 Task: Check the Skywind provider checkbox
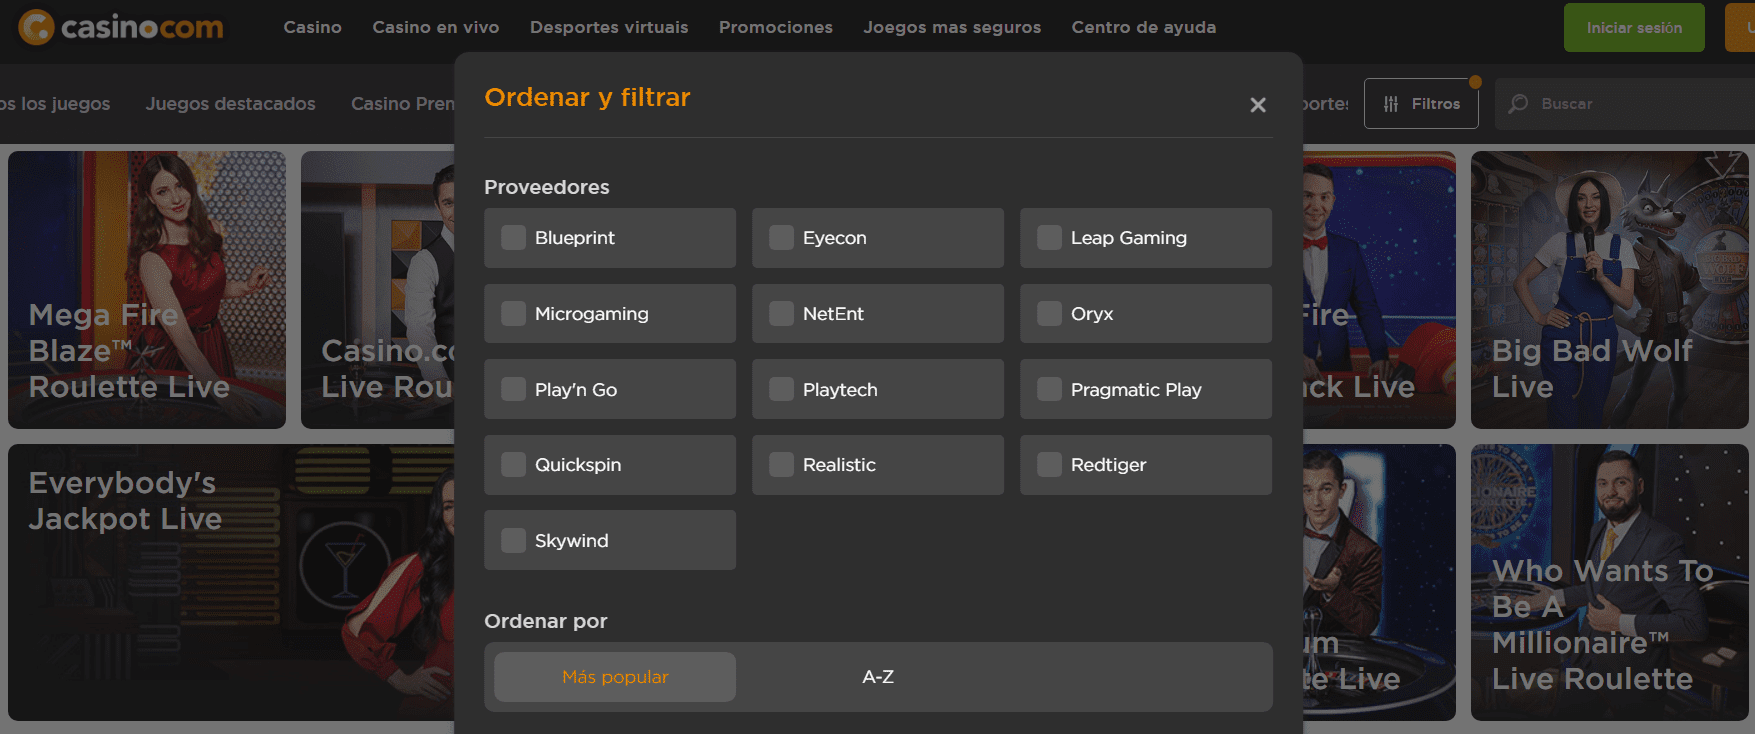pyautogui.click(x=513, y=541)
